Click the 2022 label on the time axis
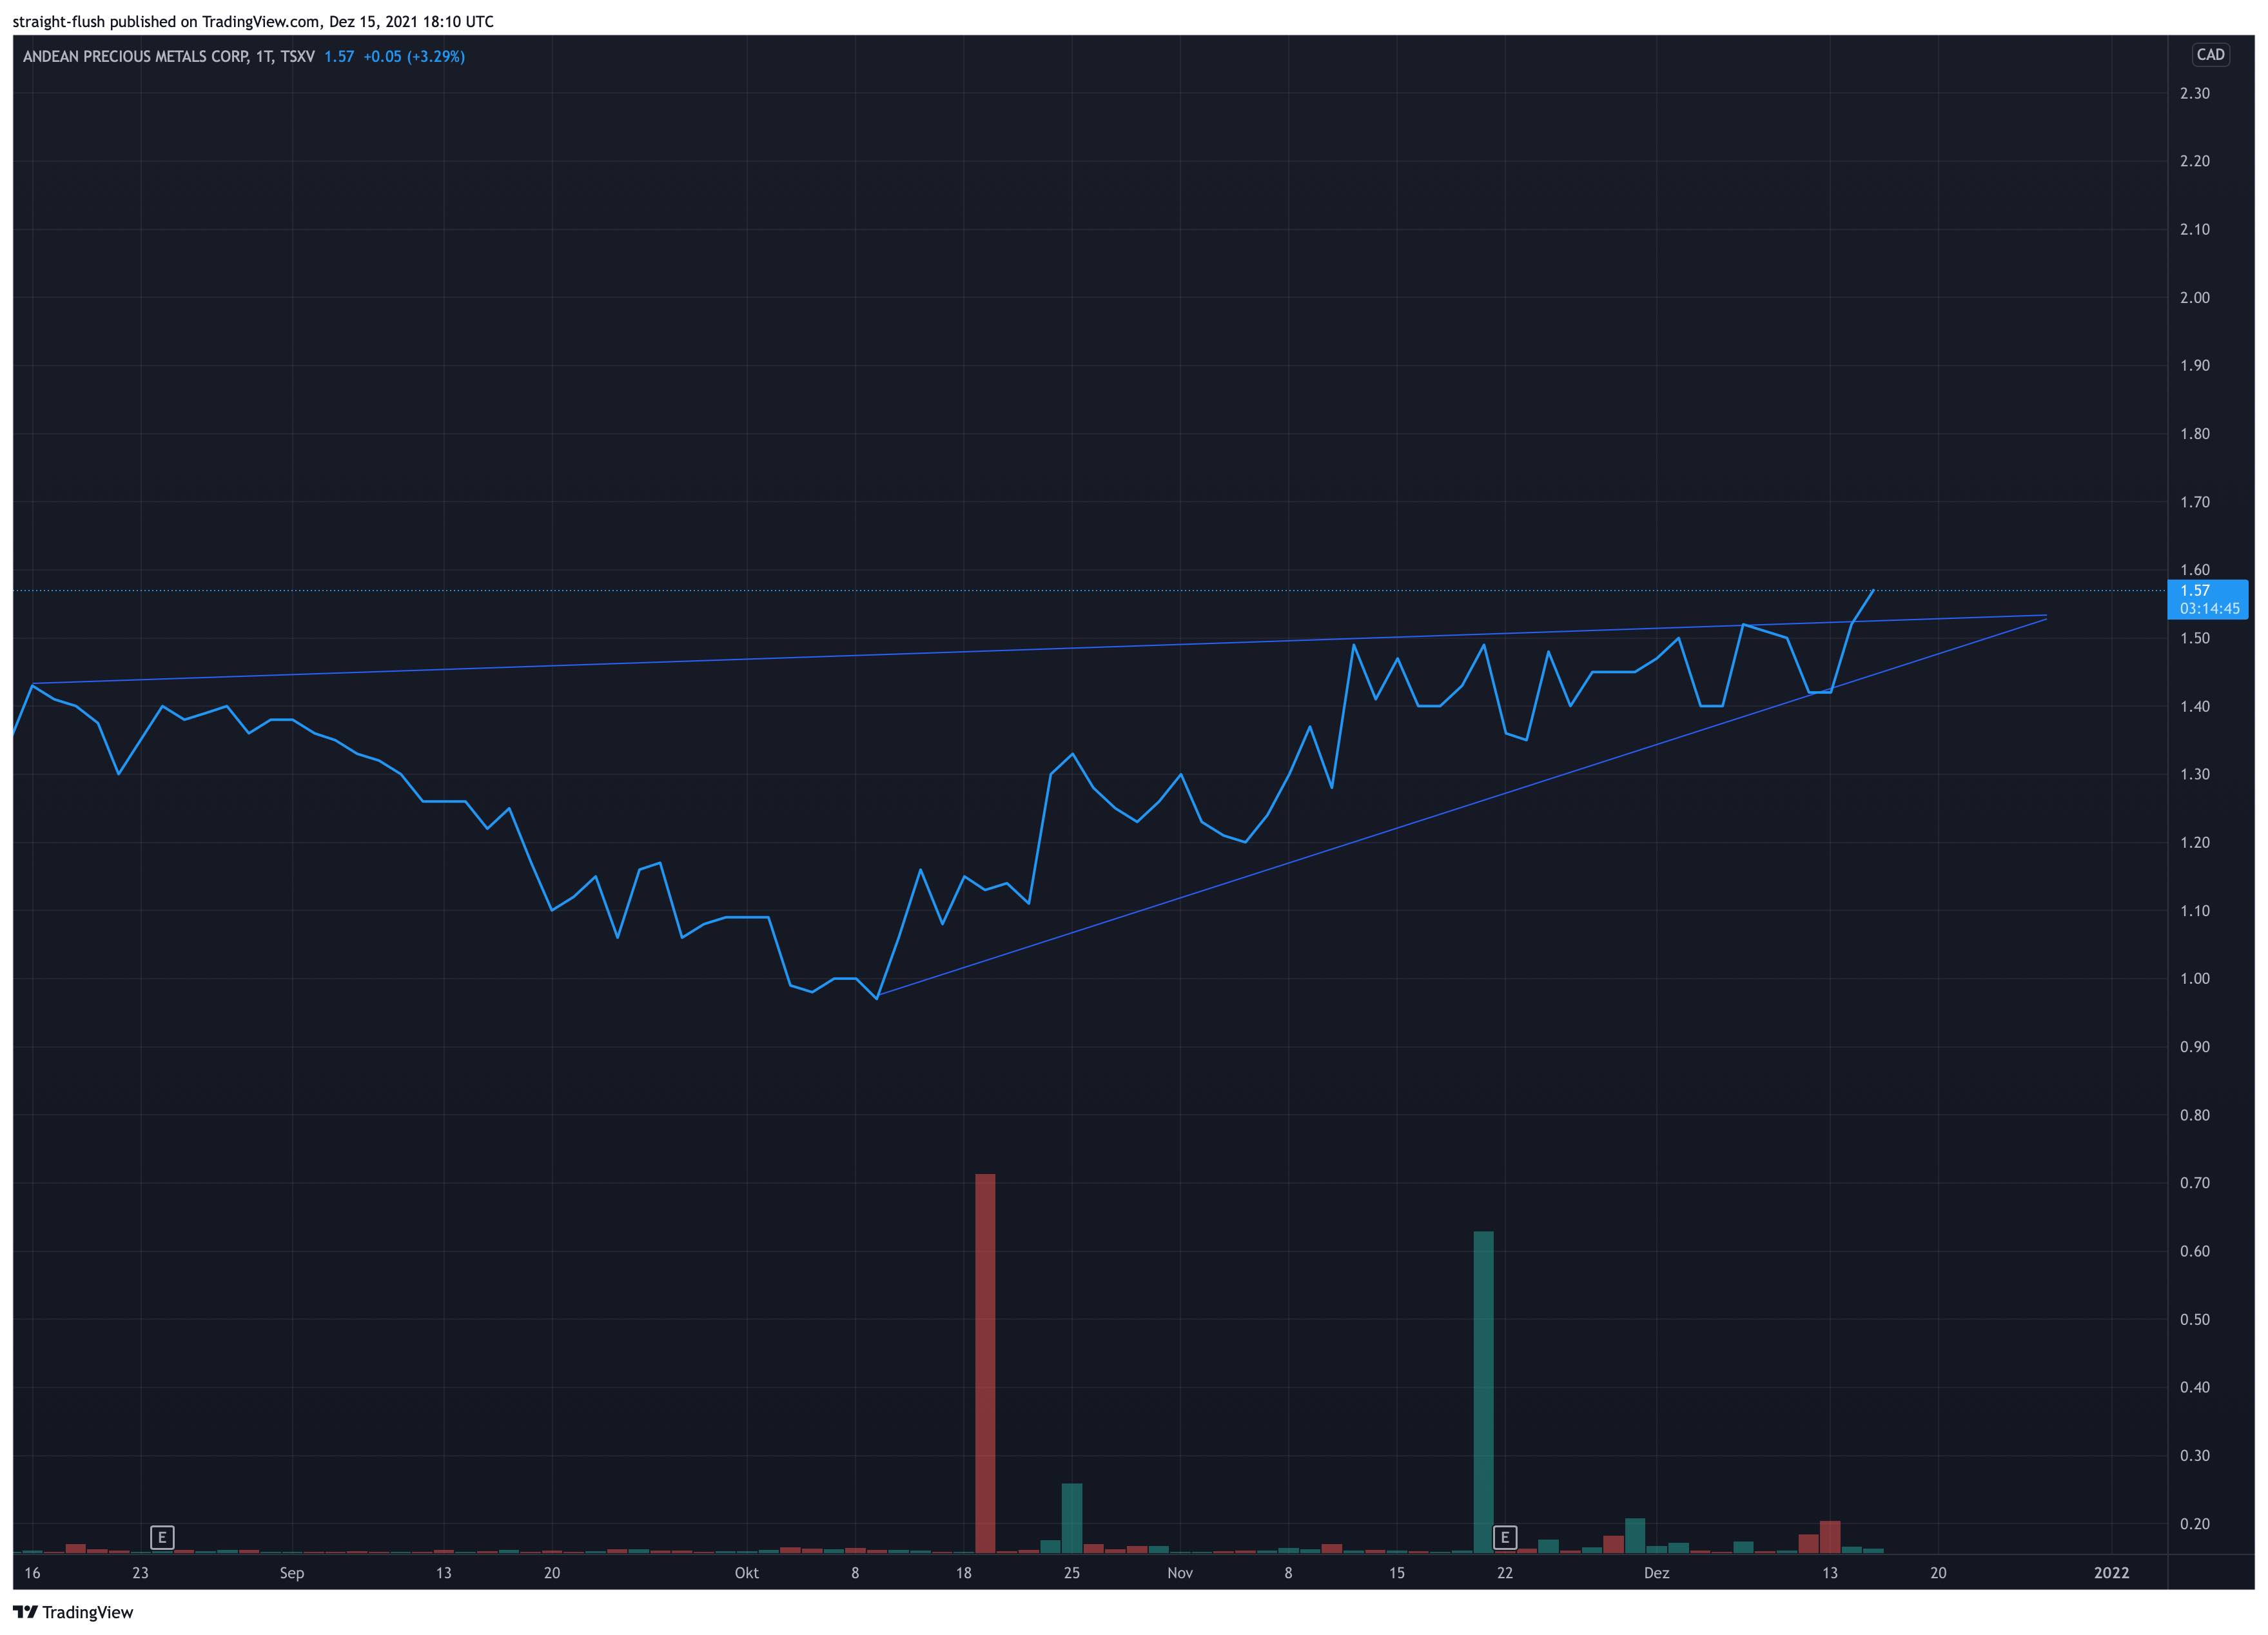 click(x=2111, y=1573)
